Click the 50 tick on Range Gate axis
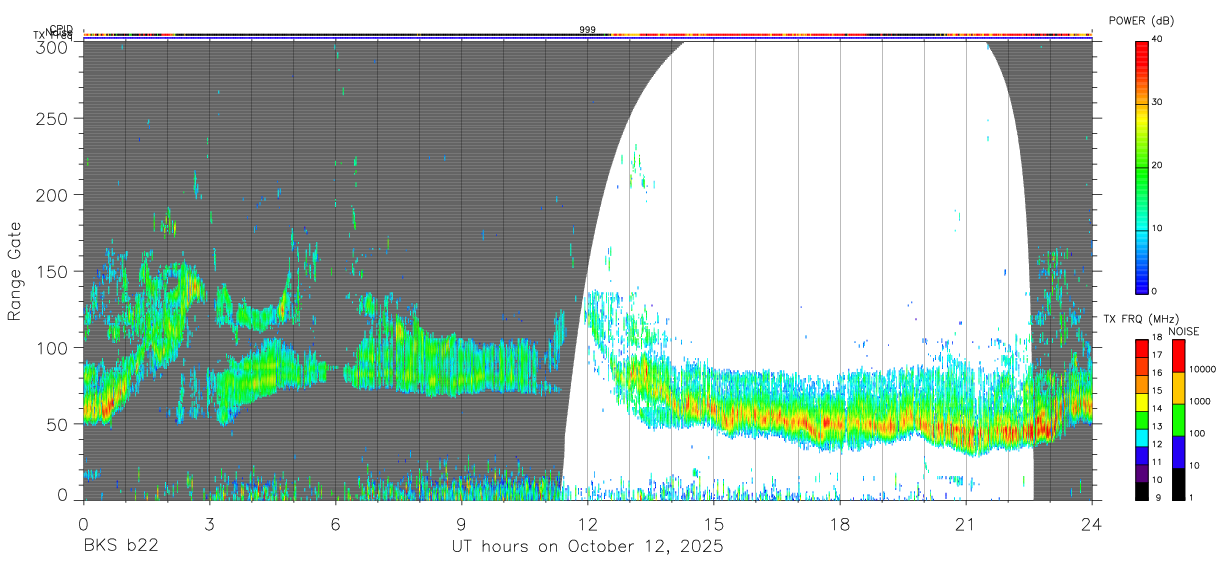Image resolution: width=1228 pixels, height=567 pixels. pyautogui.click(x=57, y=423)
